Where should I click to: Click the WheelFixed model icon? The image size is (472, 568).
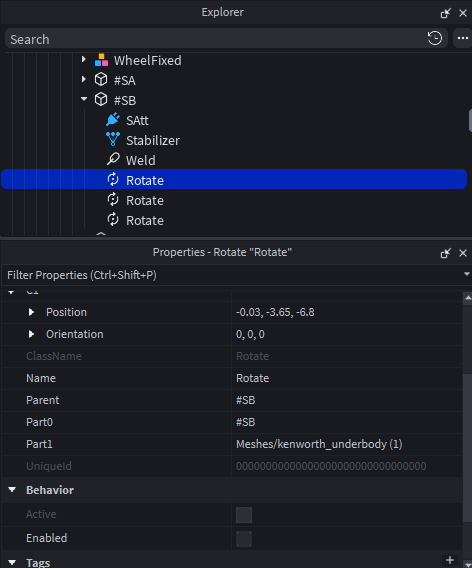[x=101, y=60]
